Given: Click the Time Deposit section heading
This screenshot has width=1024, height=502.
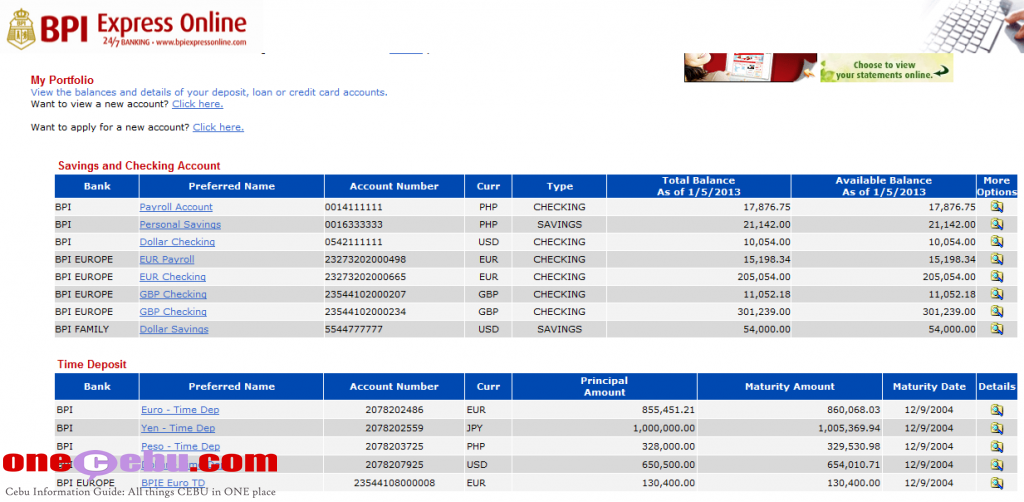Looking at the screenshot, I should coord(92,364).
